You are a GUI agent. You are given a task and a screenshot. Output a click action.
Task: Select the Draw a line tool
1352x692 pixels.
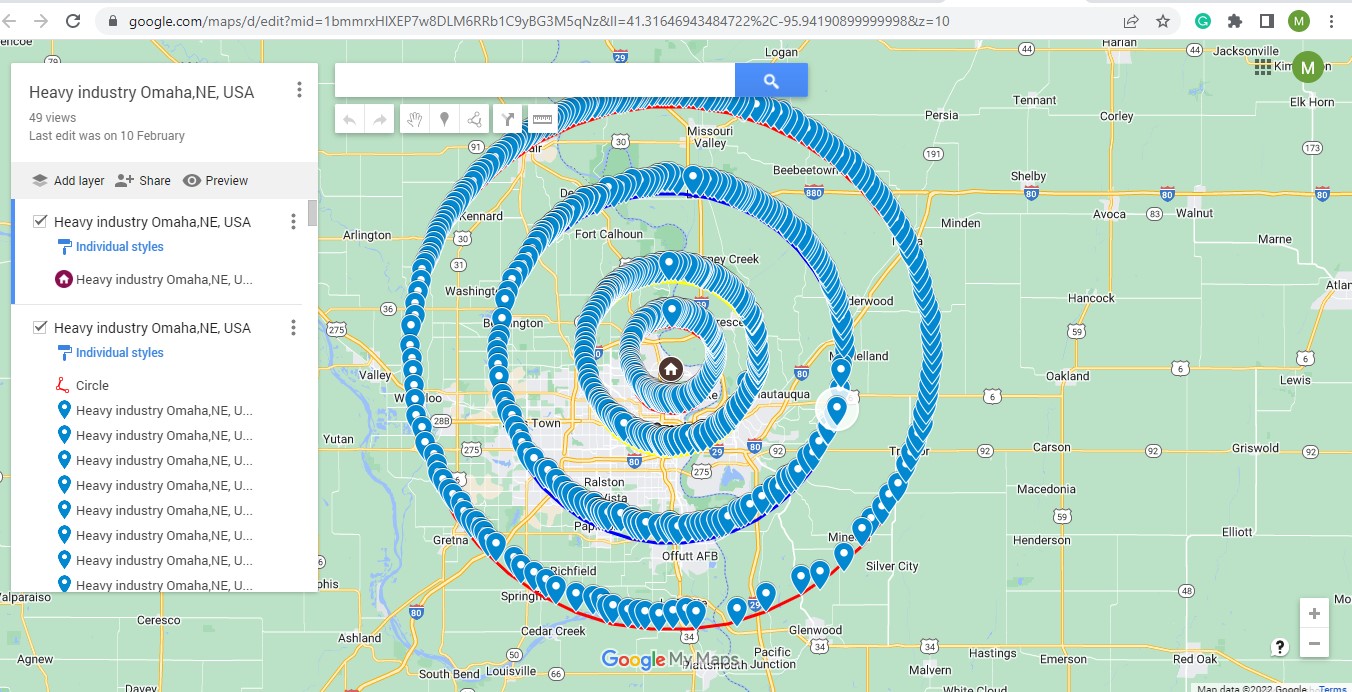point(473,118)
